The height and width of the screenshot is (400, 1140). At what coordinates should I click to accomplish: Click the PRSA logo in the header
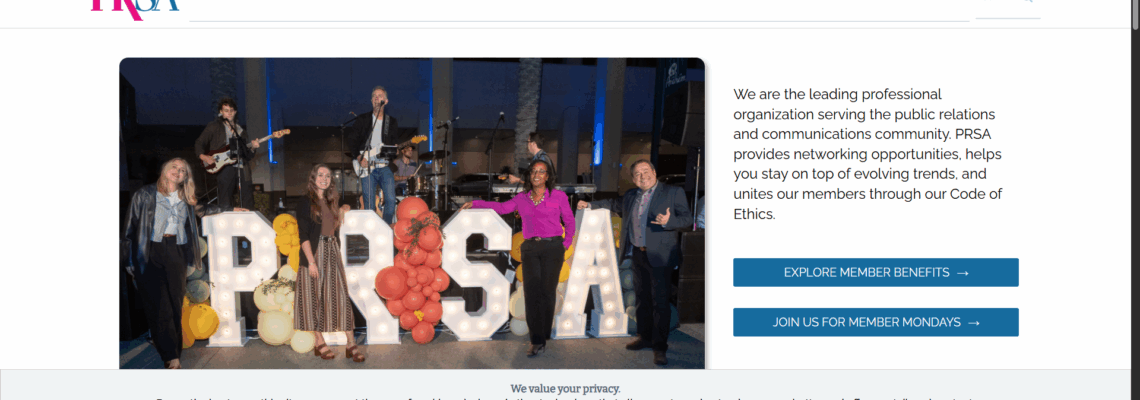135,7
